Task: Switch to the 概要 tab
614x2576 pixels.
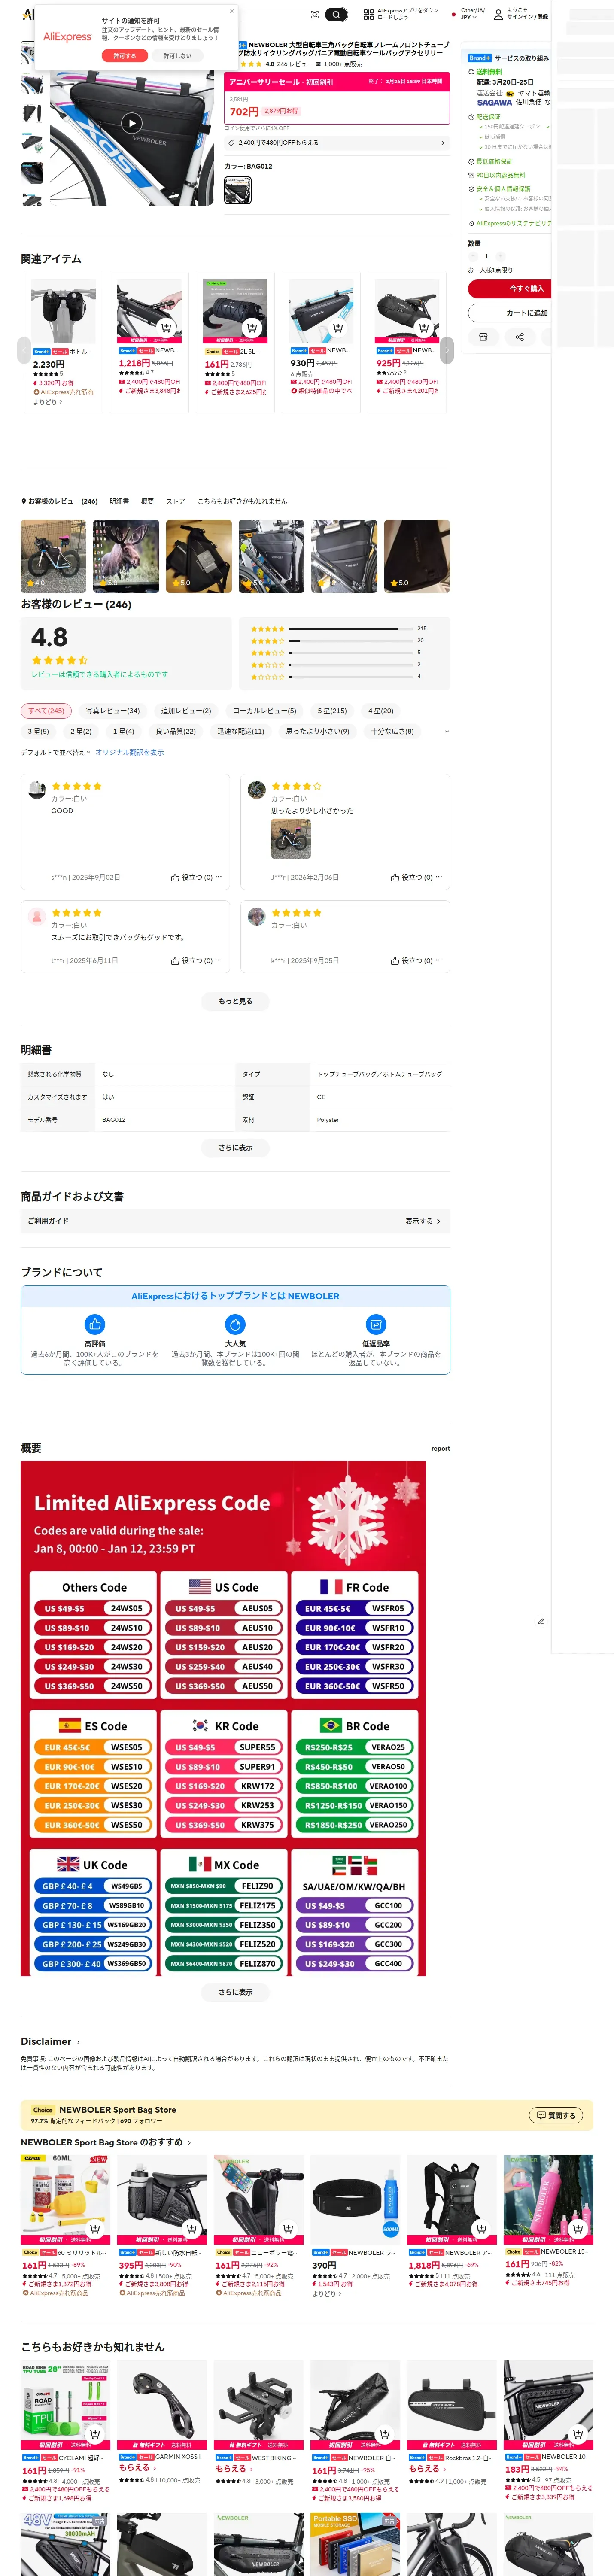Action: (x=147, y=501)
